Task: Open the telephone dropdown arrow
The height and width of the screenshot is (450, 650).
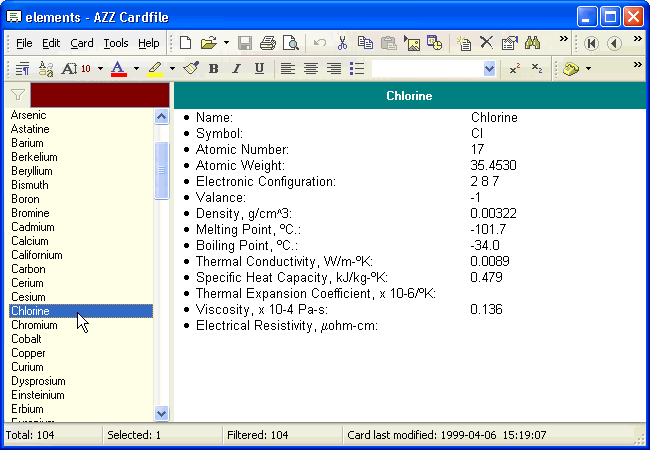Action: click(588, 69)
